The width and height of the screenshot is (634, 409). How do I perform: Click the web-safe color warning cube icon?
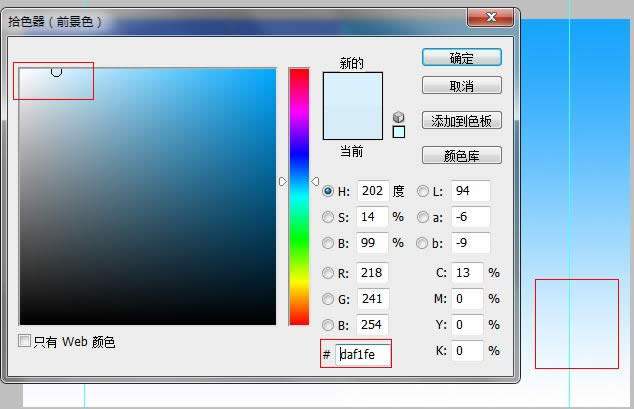click(399, 117)
